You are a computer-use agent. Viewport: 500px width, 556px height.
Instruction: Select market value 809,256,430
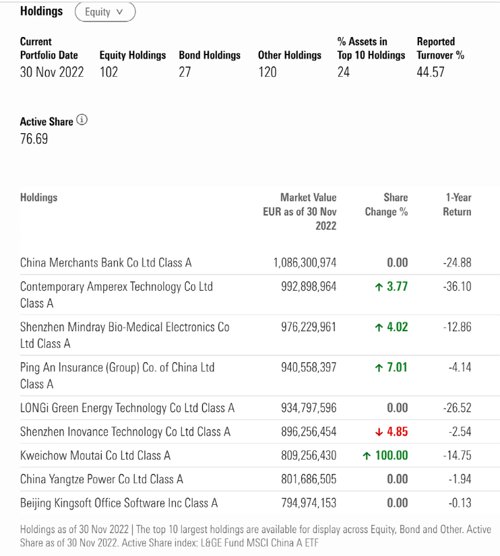tap(309, 455)
